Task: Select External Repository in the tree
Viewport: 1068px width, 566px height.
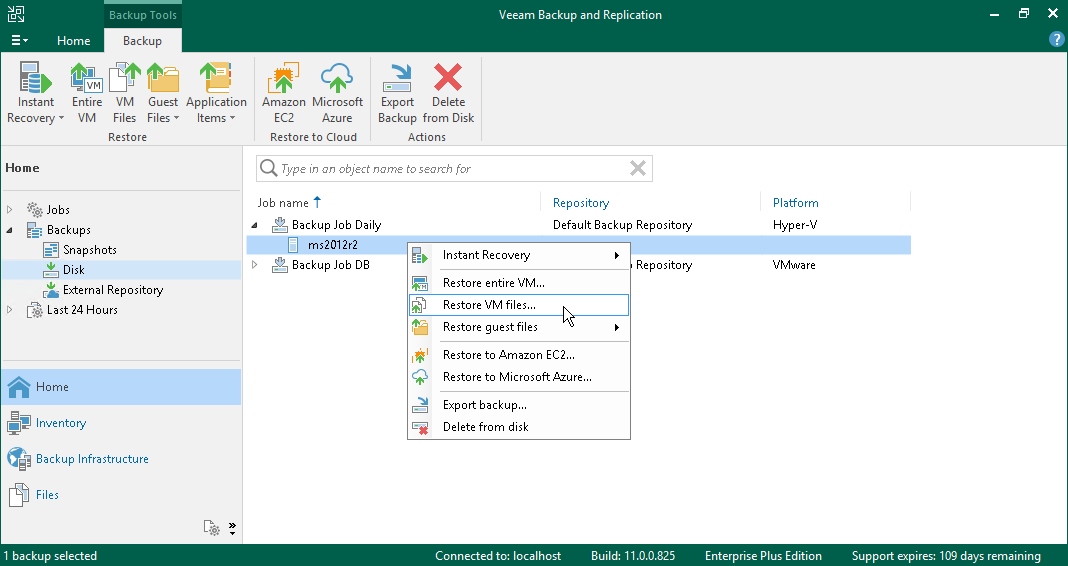Action: 112,290
